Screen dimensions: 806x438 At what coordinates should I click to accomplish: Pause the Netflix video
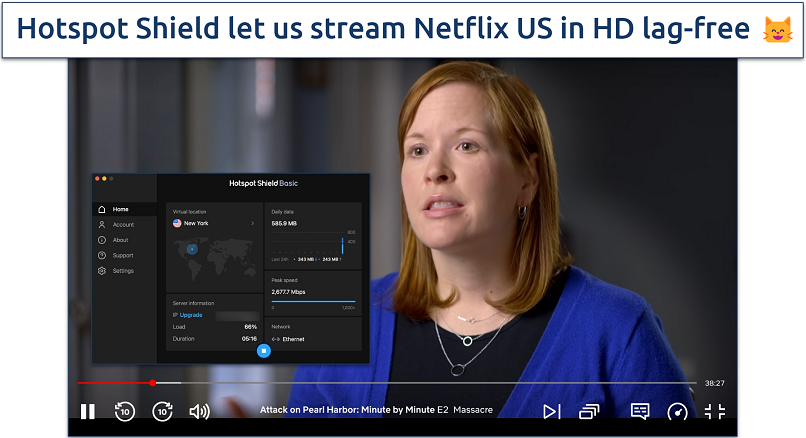pyautogui.click(x=88, y=411)
